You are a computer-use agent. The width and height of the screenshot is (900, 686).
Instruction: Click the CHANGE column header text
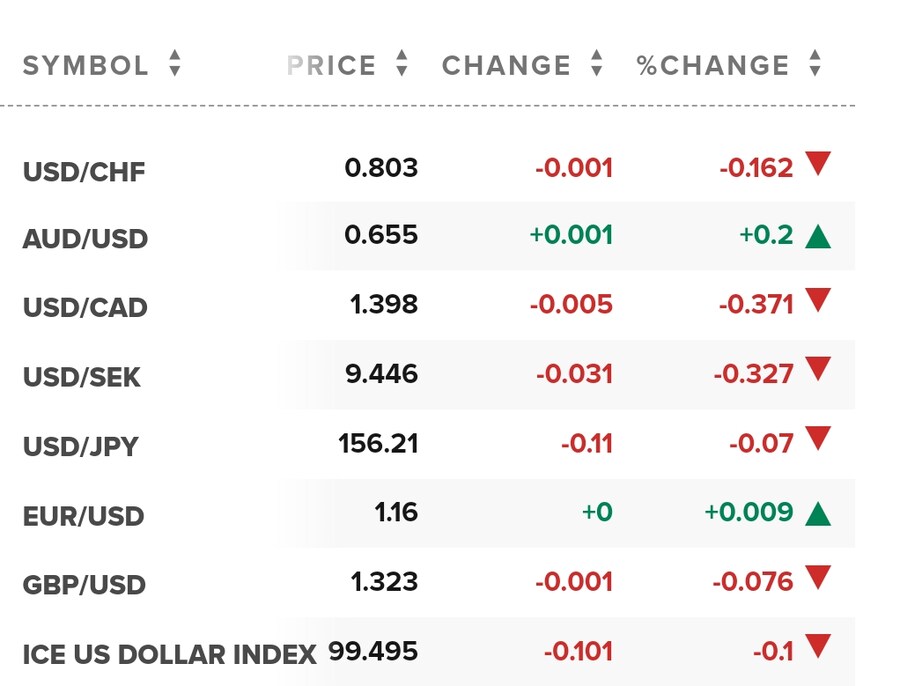[x=506, y=66]
